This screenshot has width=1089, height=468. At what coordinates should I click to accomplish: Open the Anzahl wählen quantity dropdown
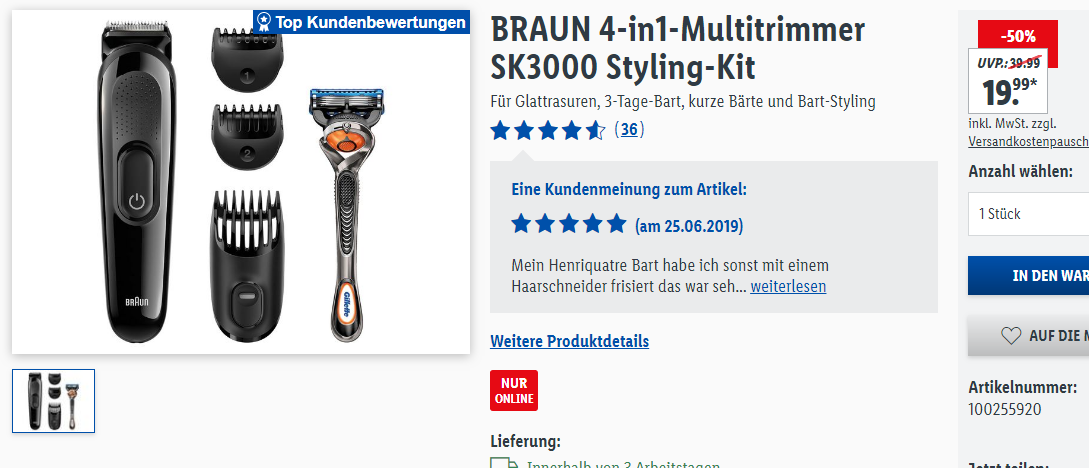click(x=1029, y=214)
